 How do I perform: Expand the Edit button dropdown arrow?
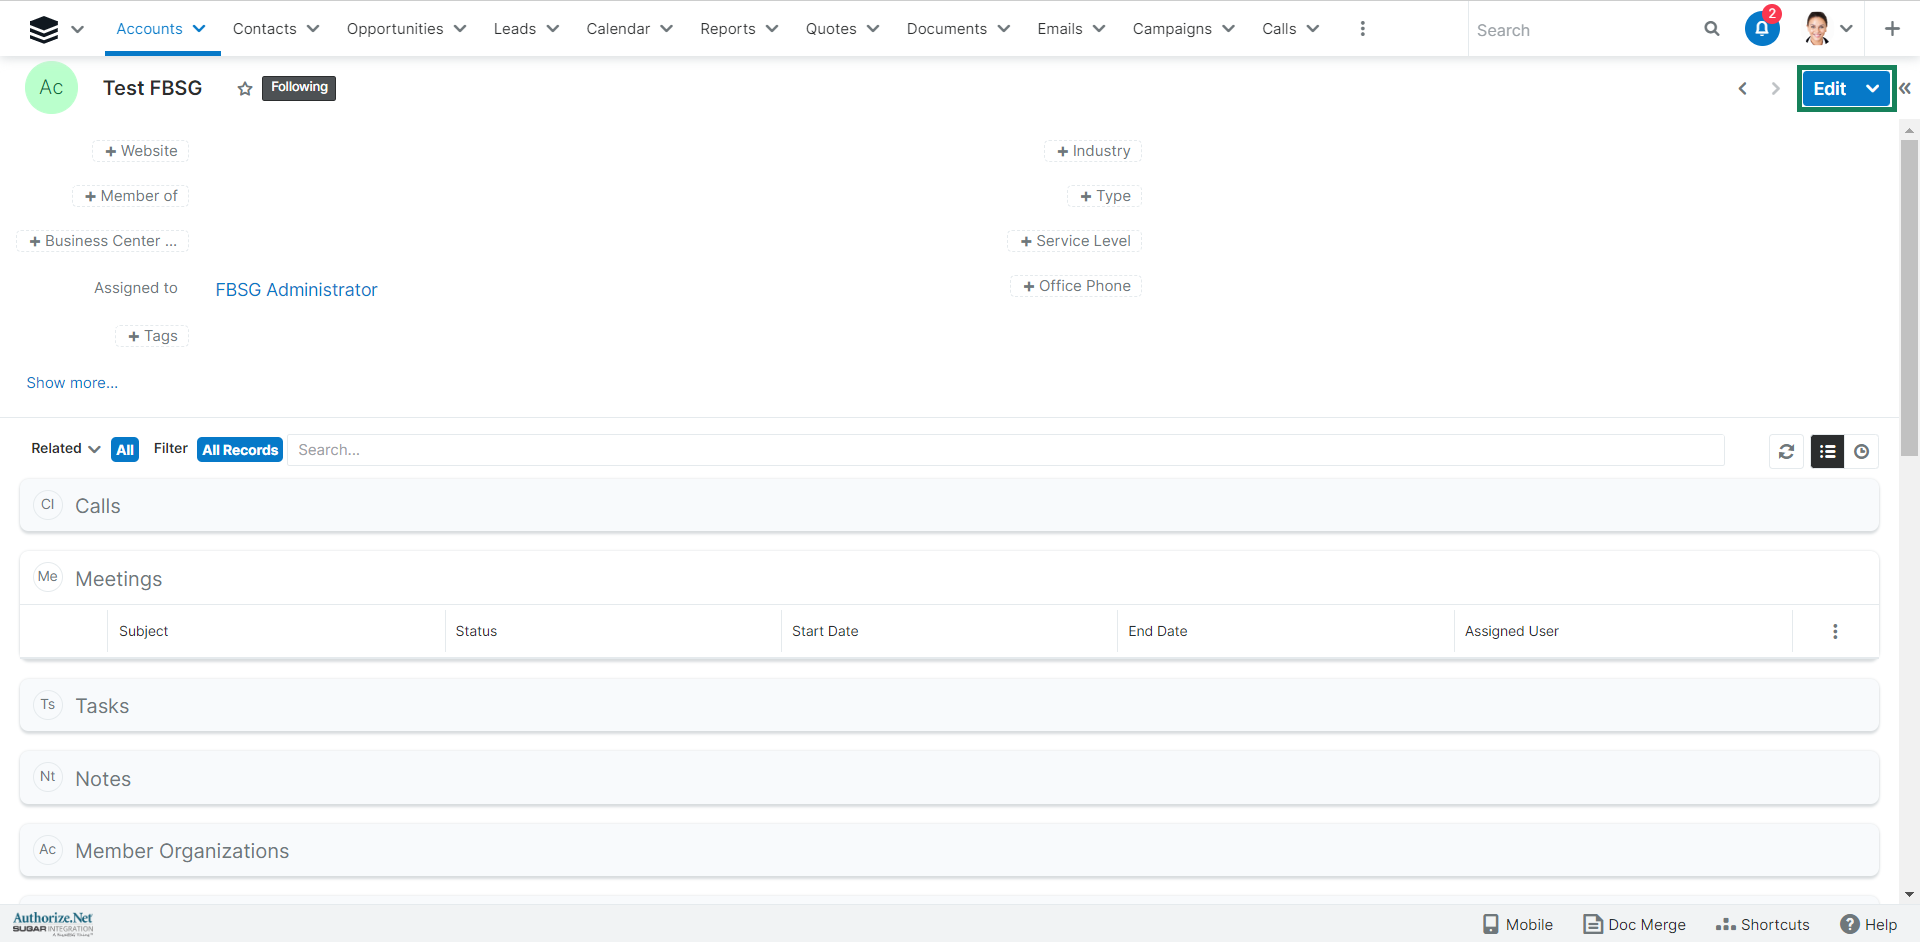[1872, 89]
